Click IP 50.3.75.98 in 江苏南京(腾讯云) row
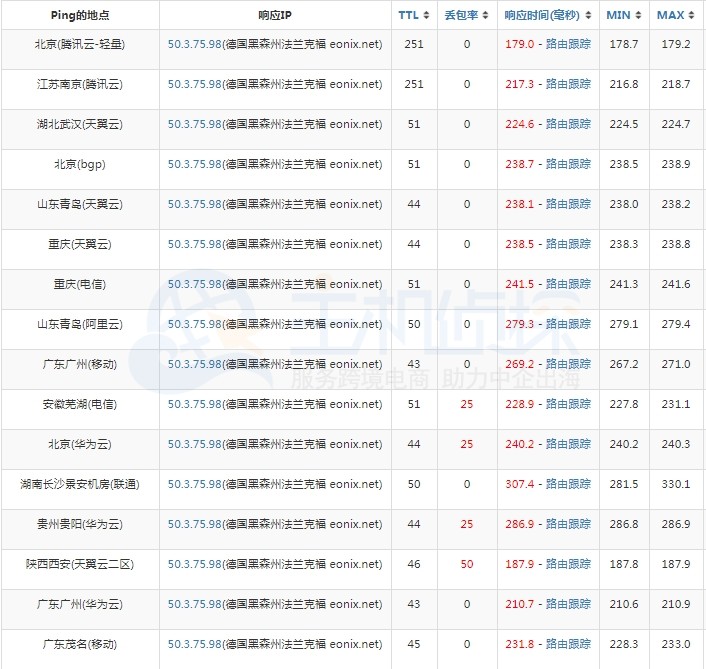The image size is (706, 669). (x=195, y=84)
